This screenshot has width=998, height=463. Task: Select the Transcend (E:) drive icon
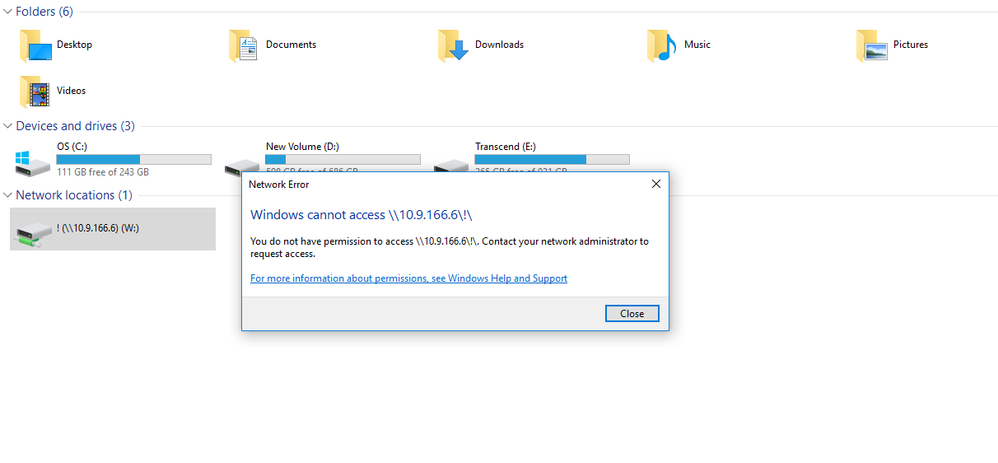pyautogui.click(x=451, y=168)
